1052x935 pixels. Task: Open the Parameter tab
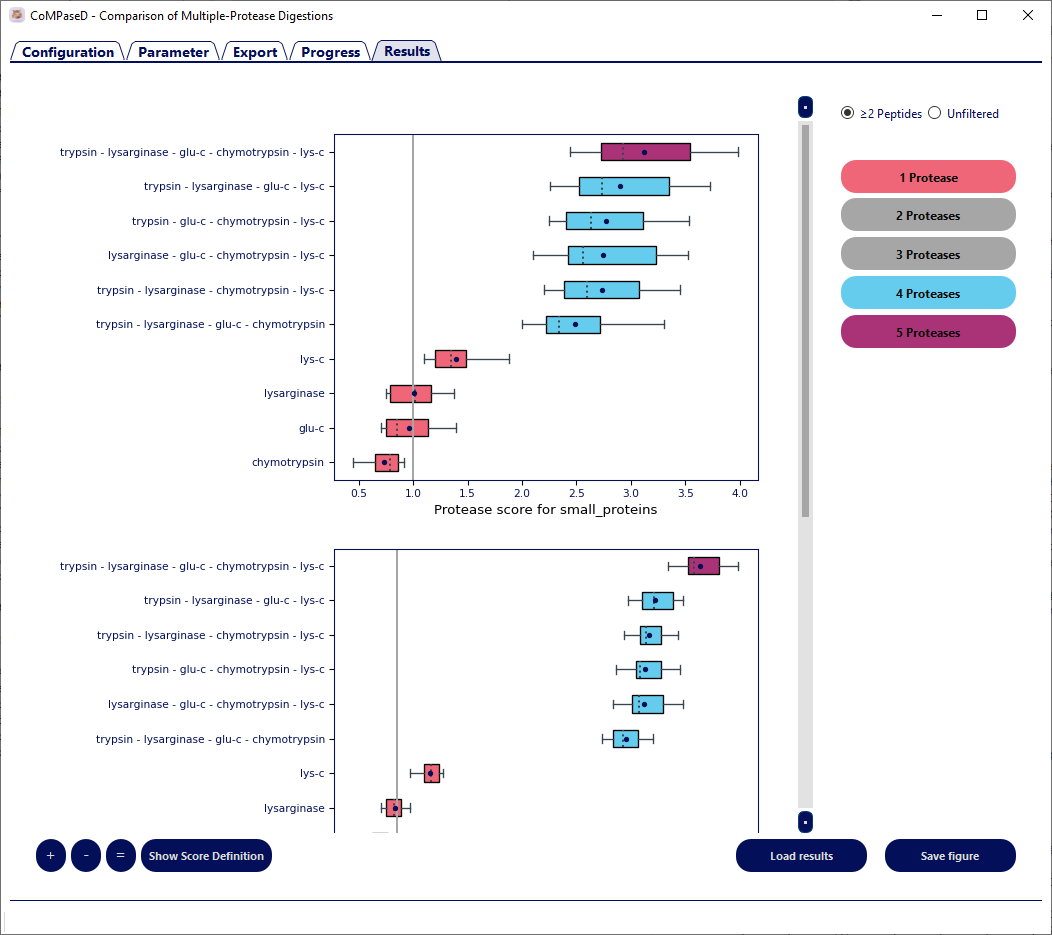[173, 52]
